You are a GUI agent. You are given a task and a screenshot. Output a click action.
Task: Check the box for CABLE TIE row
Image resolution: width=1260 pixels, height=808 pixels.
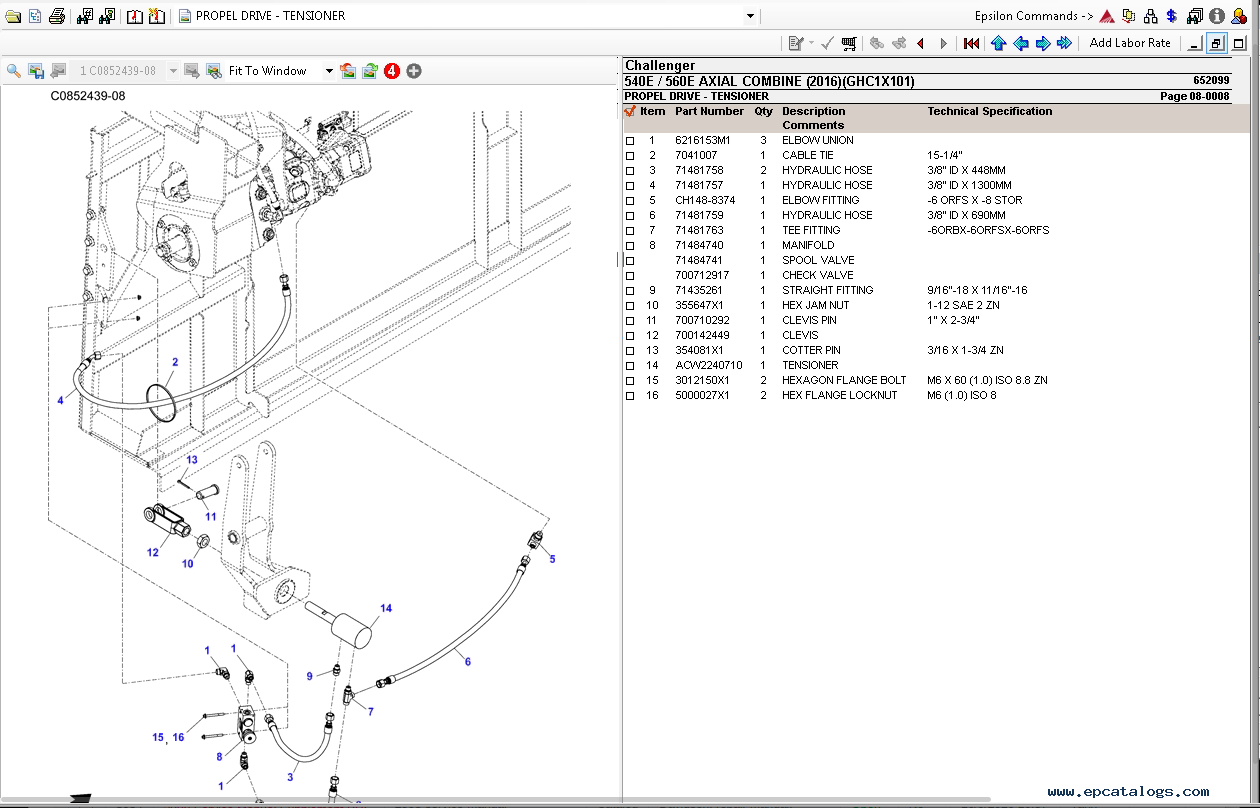(630, 156)
